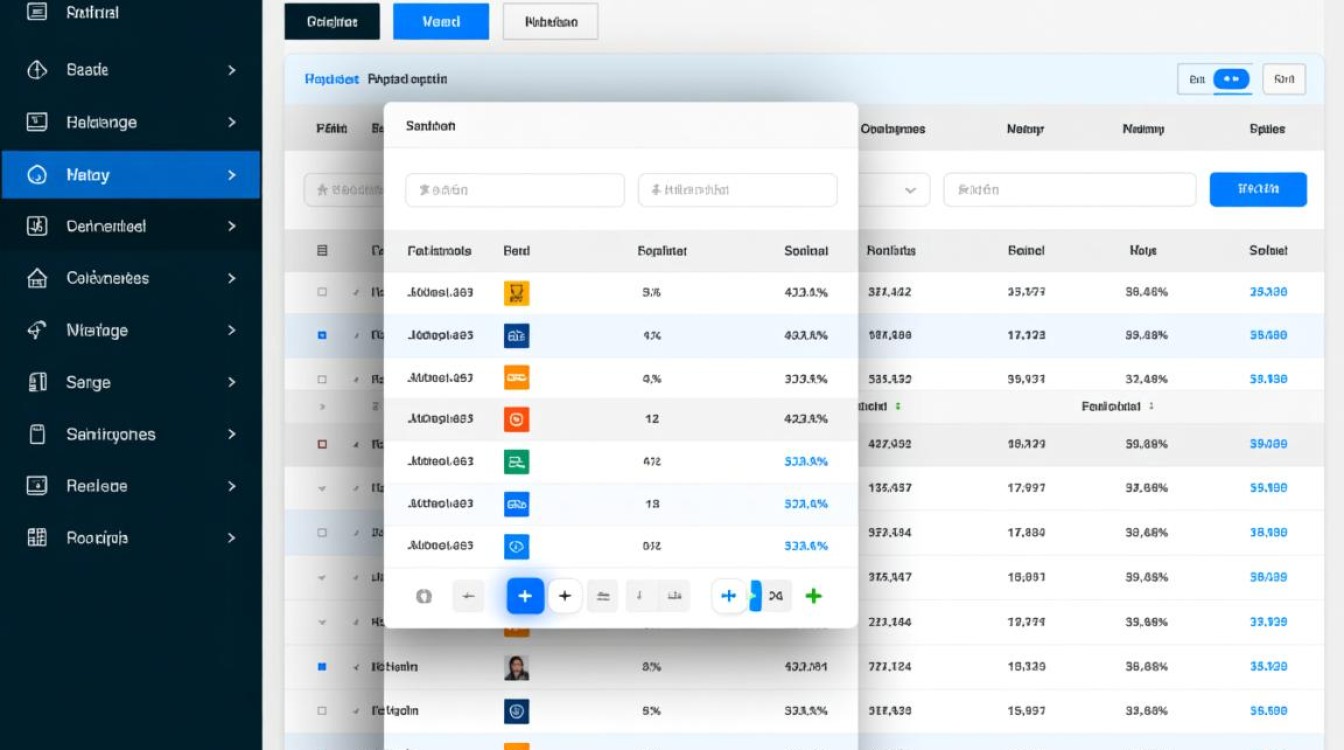Toggle the blue switch at the panel's top right

(x=1231, y=79)
